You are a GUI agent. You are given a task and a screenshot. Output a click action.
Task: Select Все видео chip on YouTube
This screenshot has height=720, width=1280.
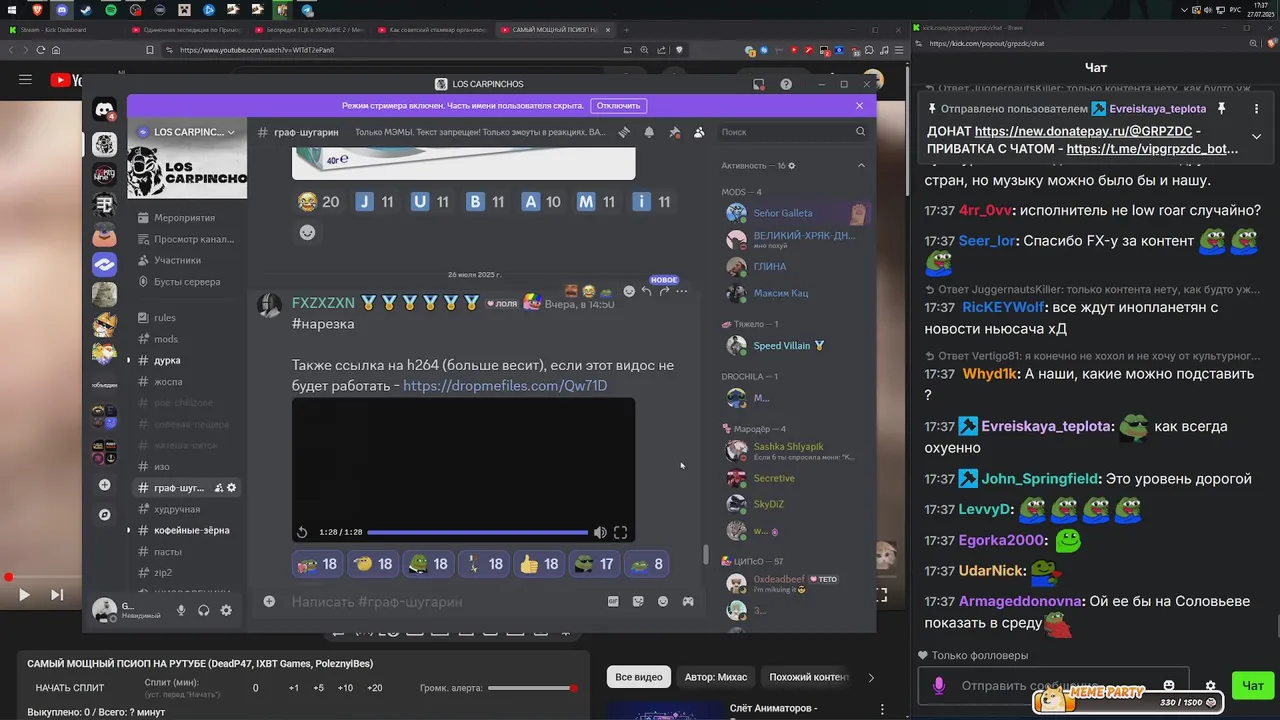639,677
